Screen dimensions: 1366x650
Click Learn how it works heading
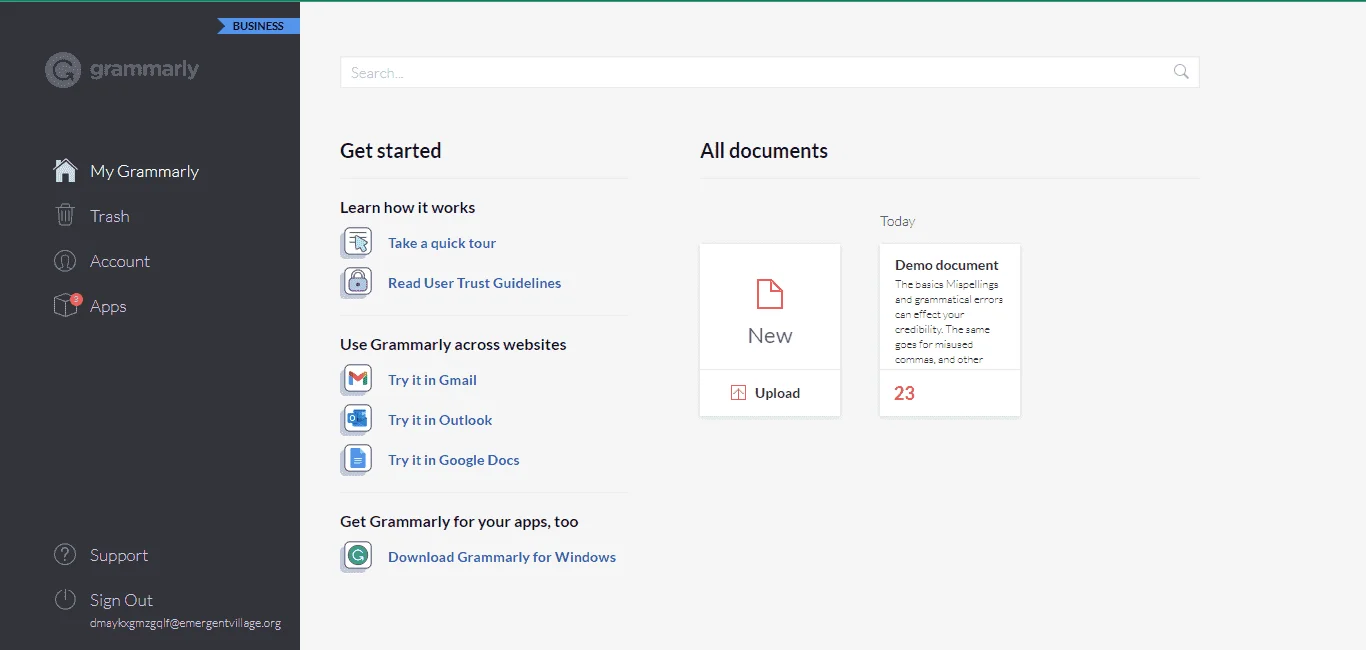(407, 207)
